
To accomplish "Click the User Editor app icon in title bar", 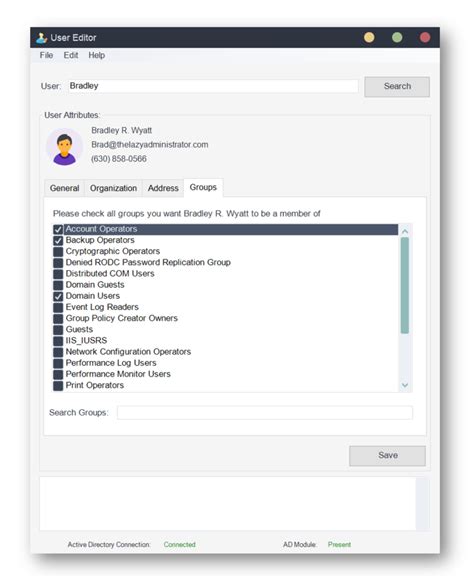I will click(x=42, y=38).
